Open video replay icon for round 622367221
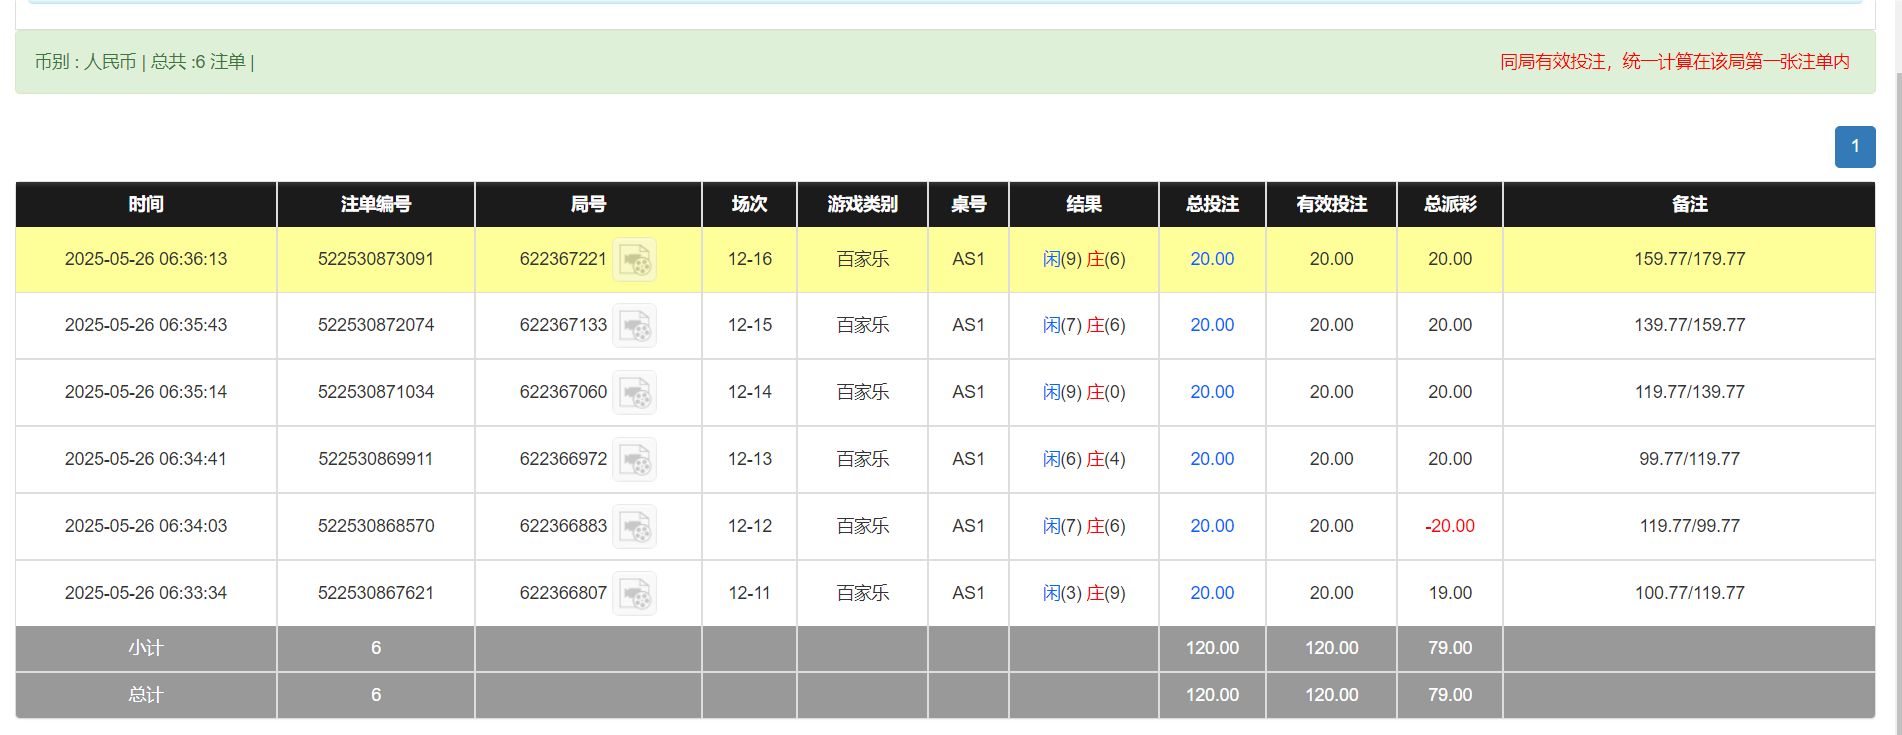The width and height of the screenshot is (1902, 735). click(x=634, y=260)
